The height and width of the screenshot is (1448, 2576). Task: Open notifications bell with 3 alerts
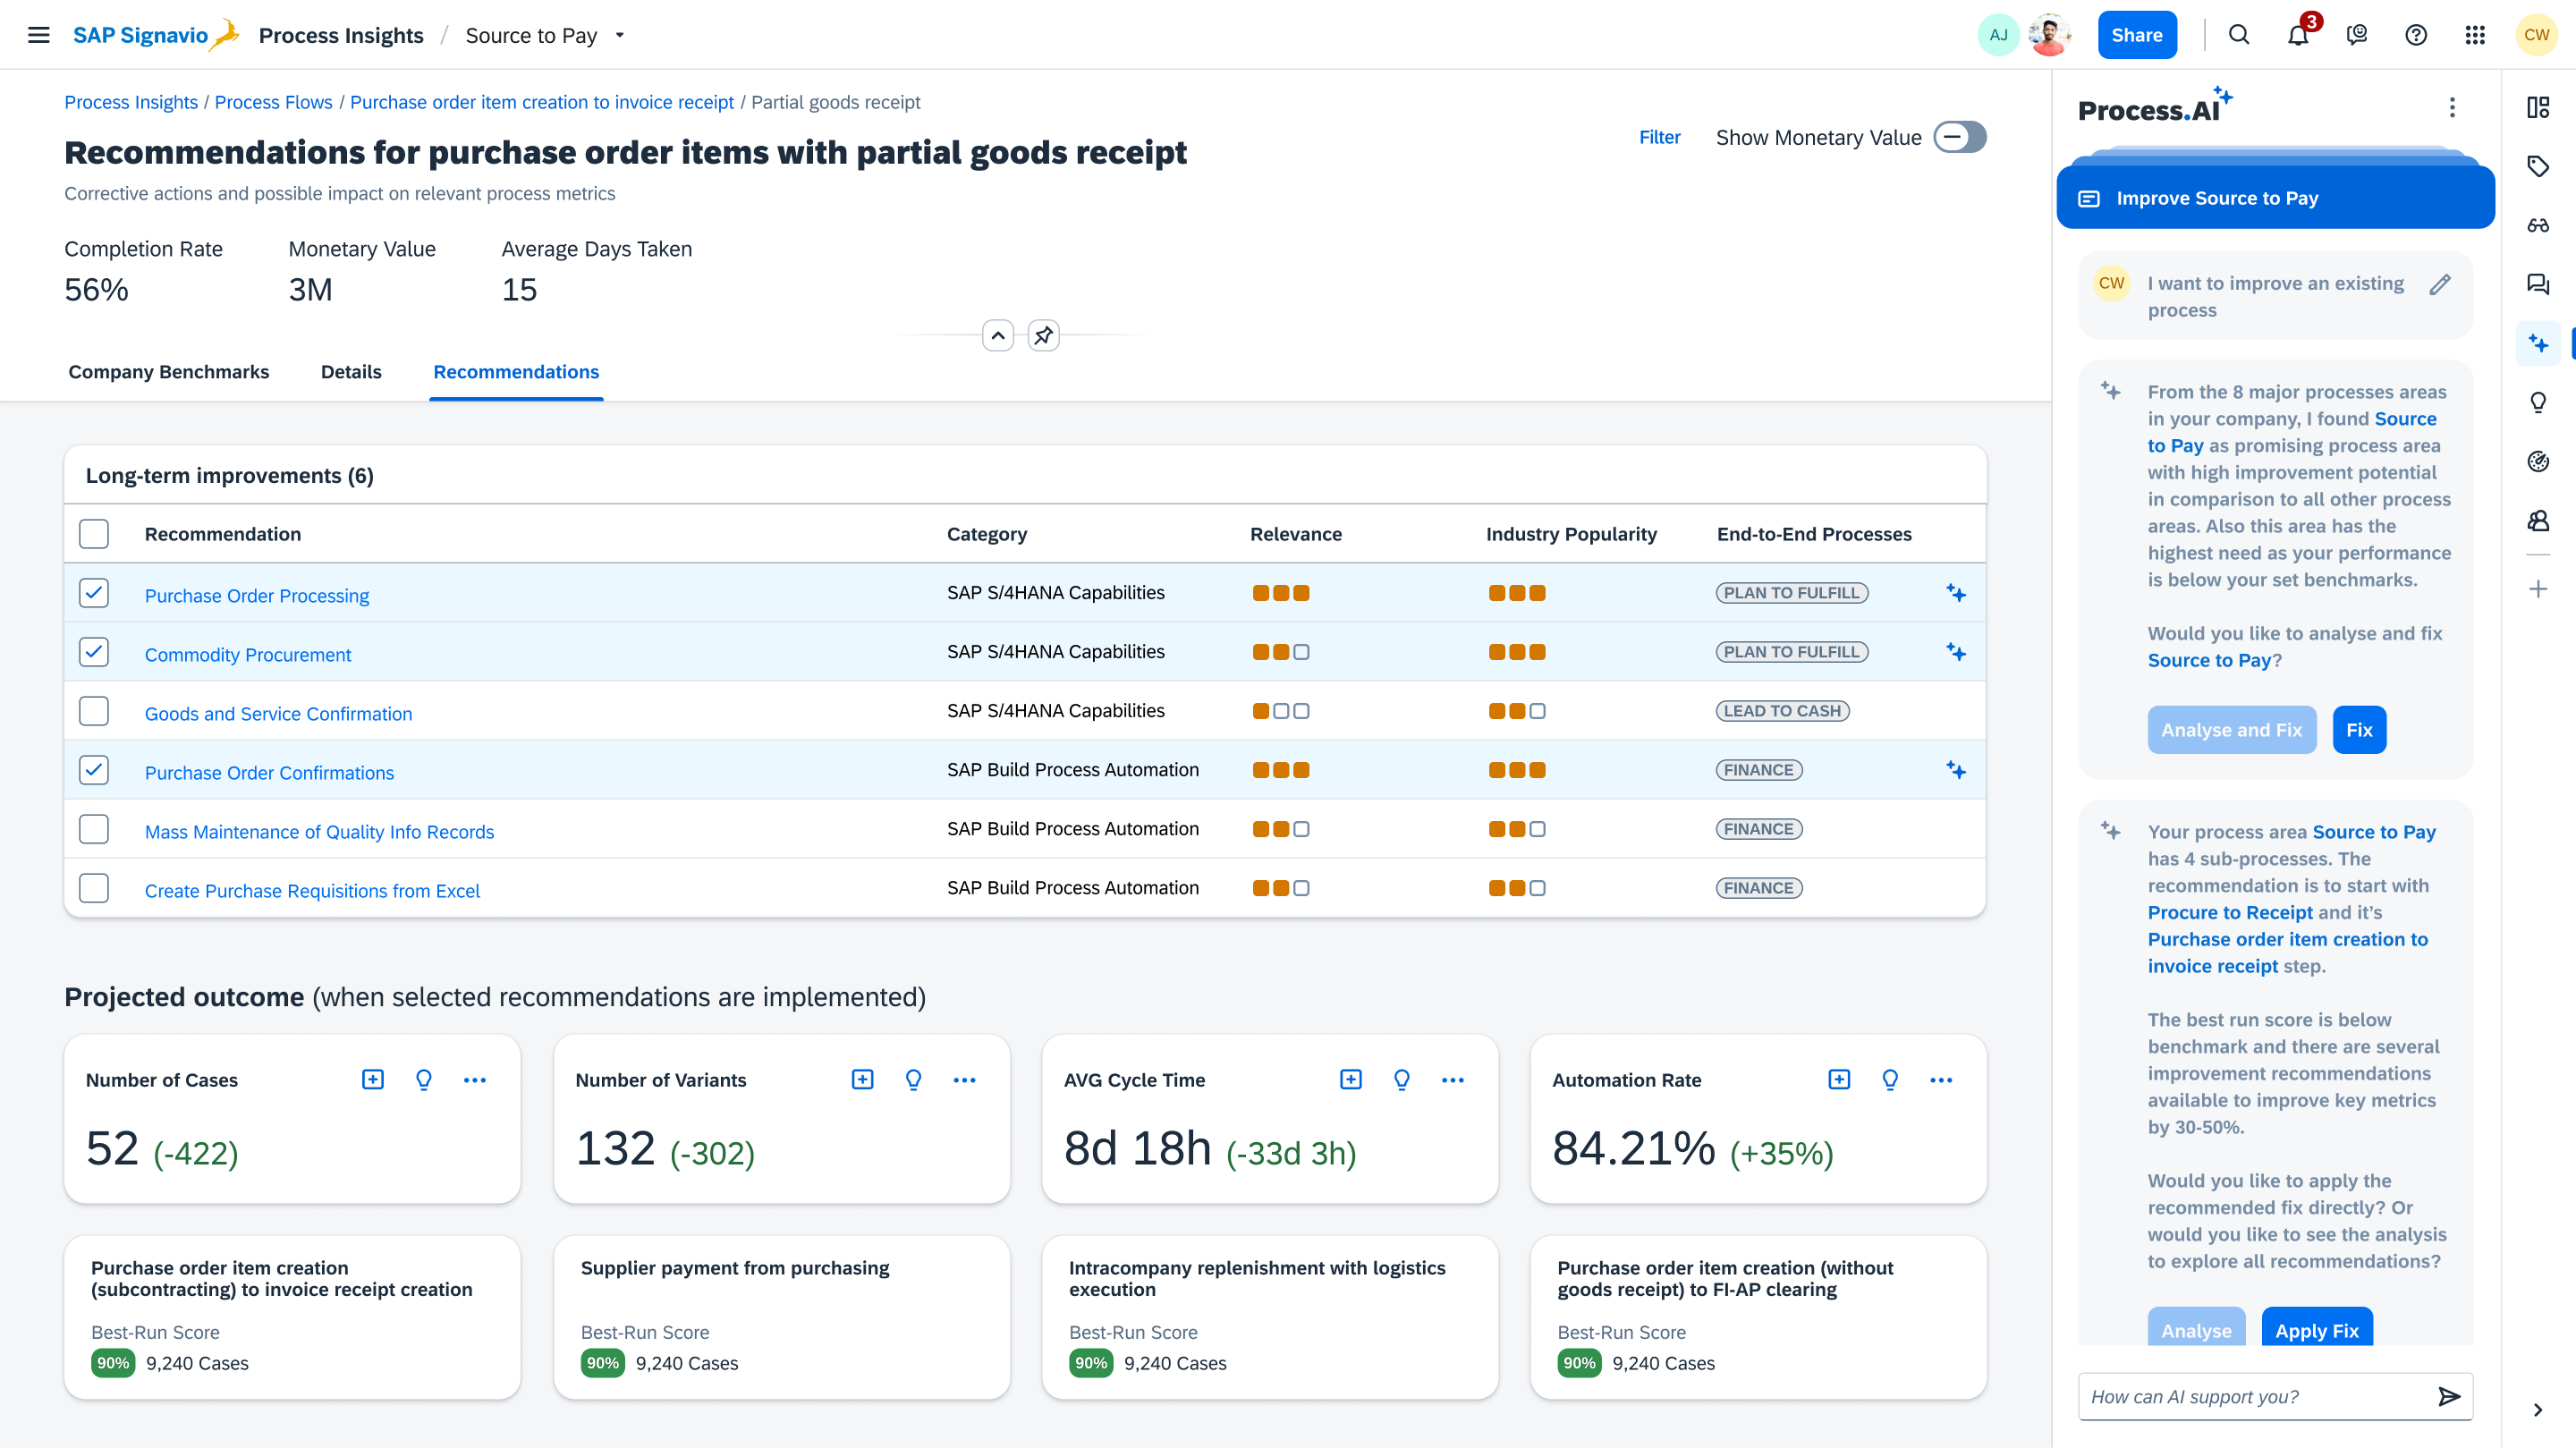coord(2298,35)
